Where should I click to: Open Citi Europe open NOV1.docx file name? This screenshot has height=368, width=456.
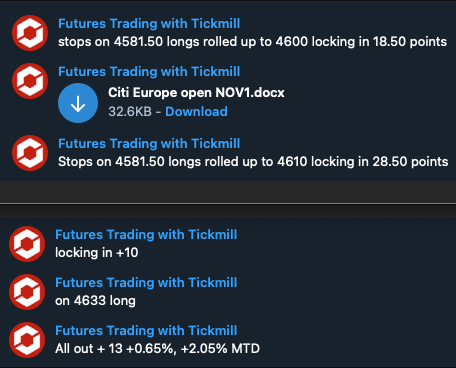pos(196,93)
